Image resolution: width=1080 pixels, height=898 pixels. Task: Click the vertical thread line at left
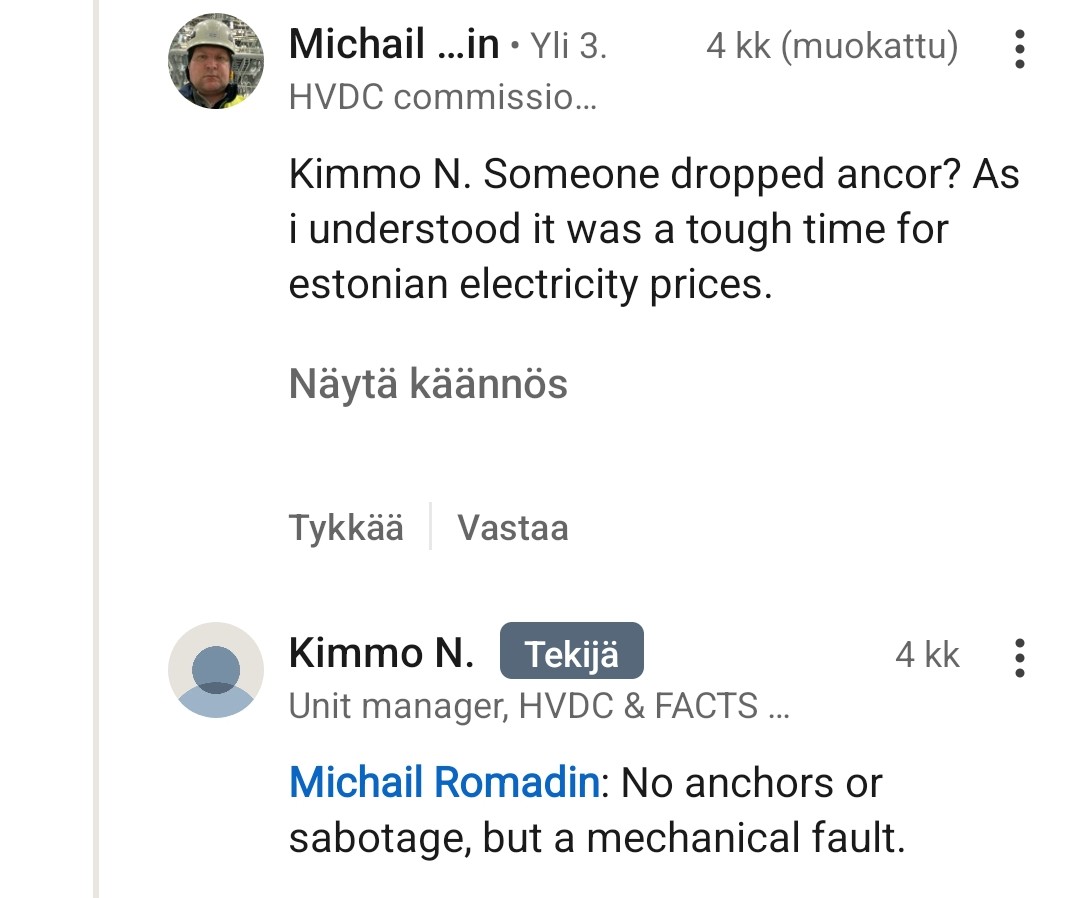[97, 450]
